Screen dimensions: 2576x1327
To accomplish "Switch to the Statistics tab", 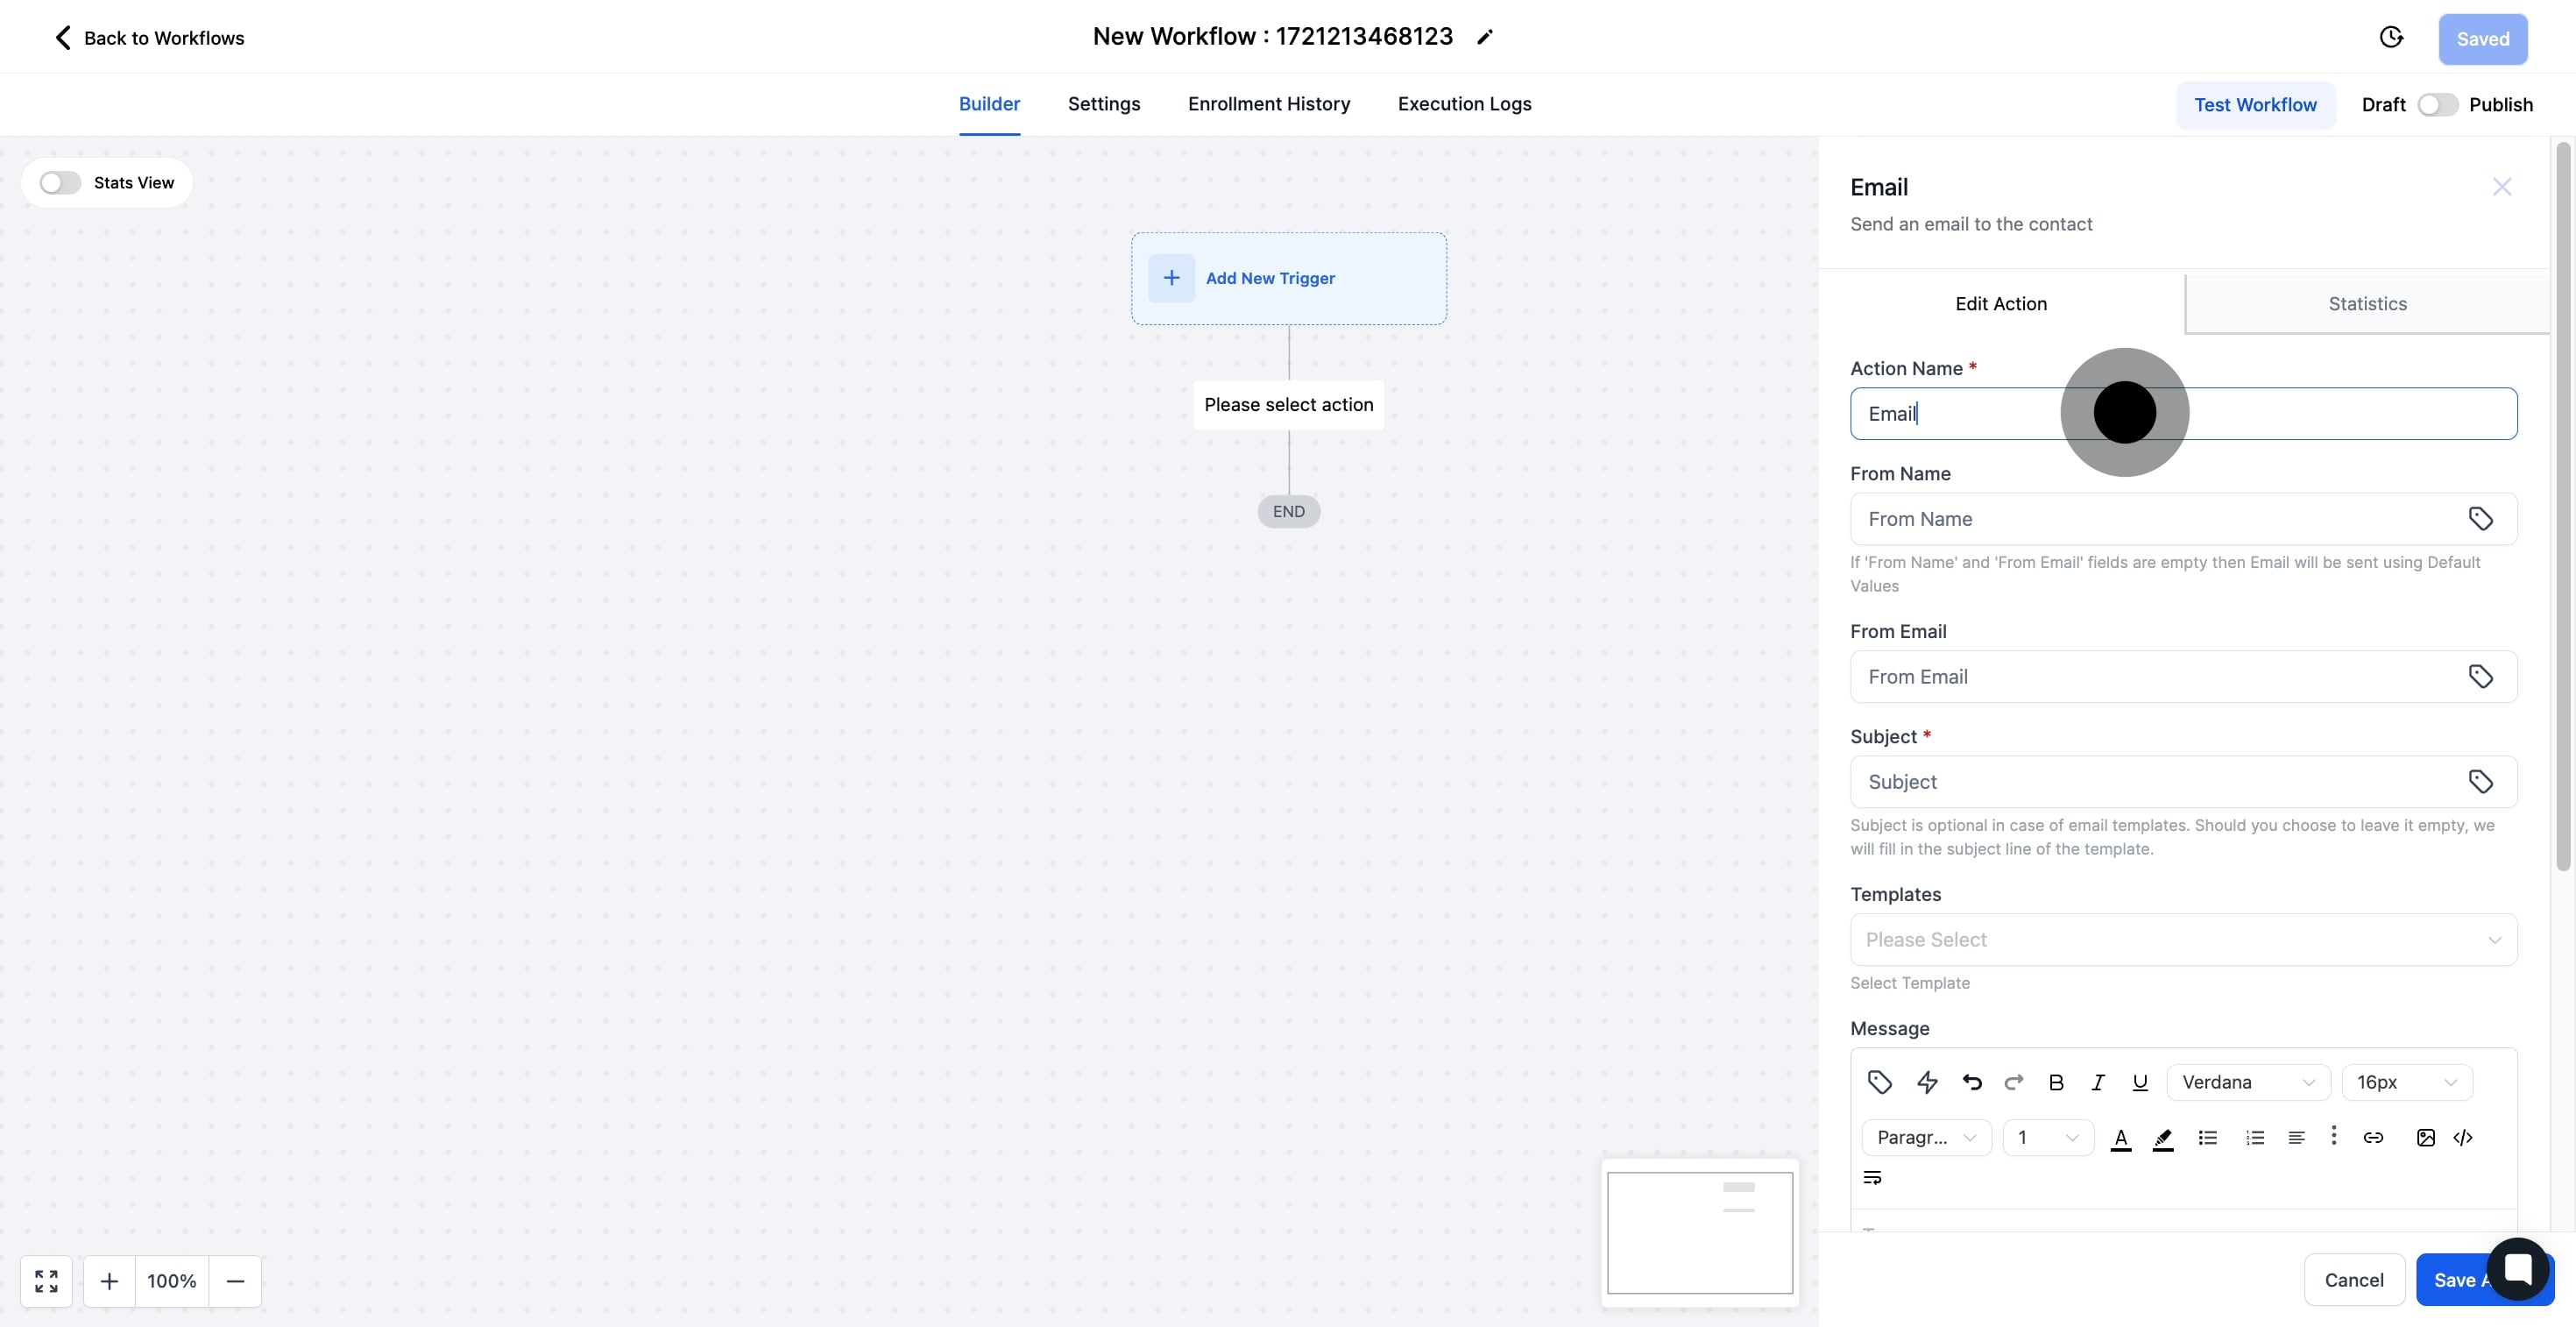I will 2367,304.
